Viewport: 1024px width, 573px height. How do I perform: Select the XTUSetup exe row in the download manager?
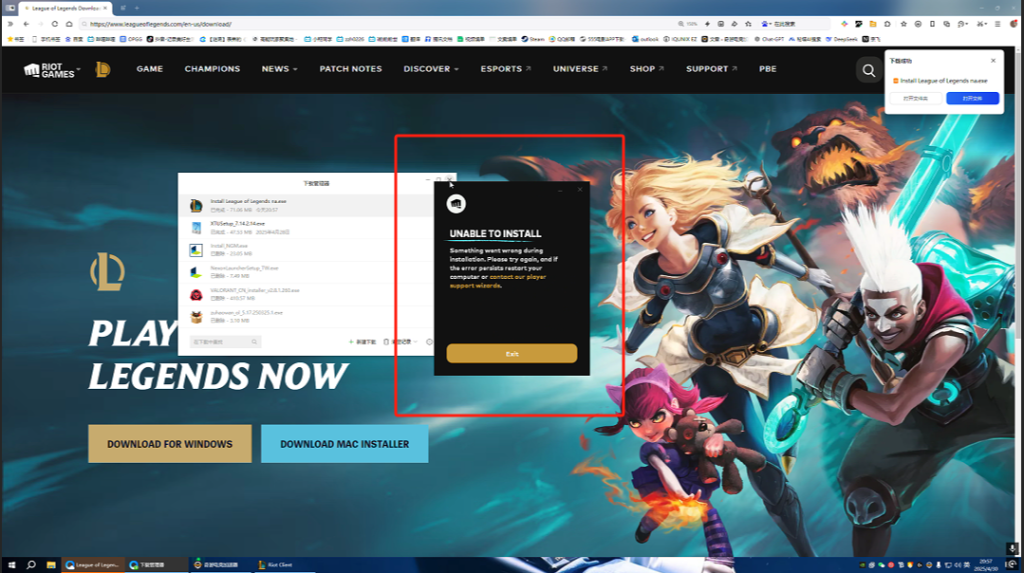pyautogui.click(x=307, y=227)
